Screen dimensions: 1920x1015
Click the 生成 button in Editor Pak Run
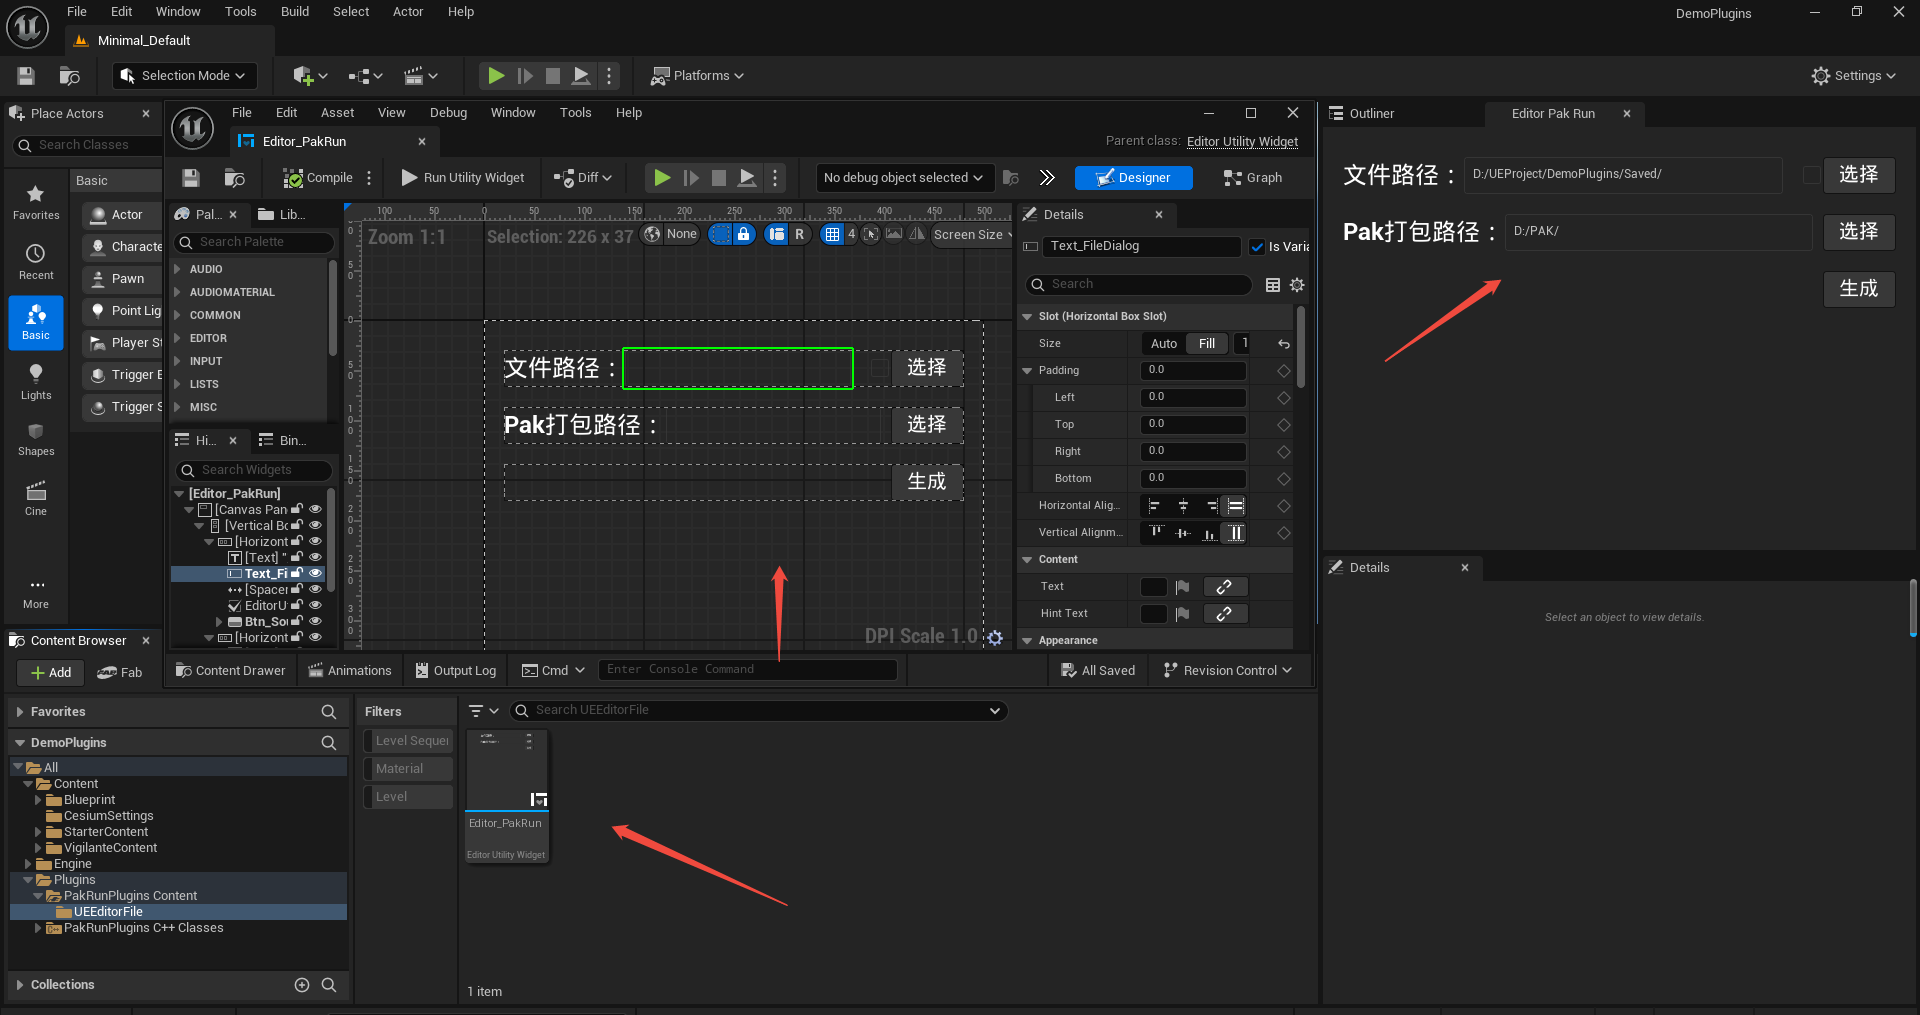coord(1858,289)
